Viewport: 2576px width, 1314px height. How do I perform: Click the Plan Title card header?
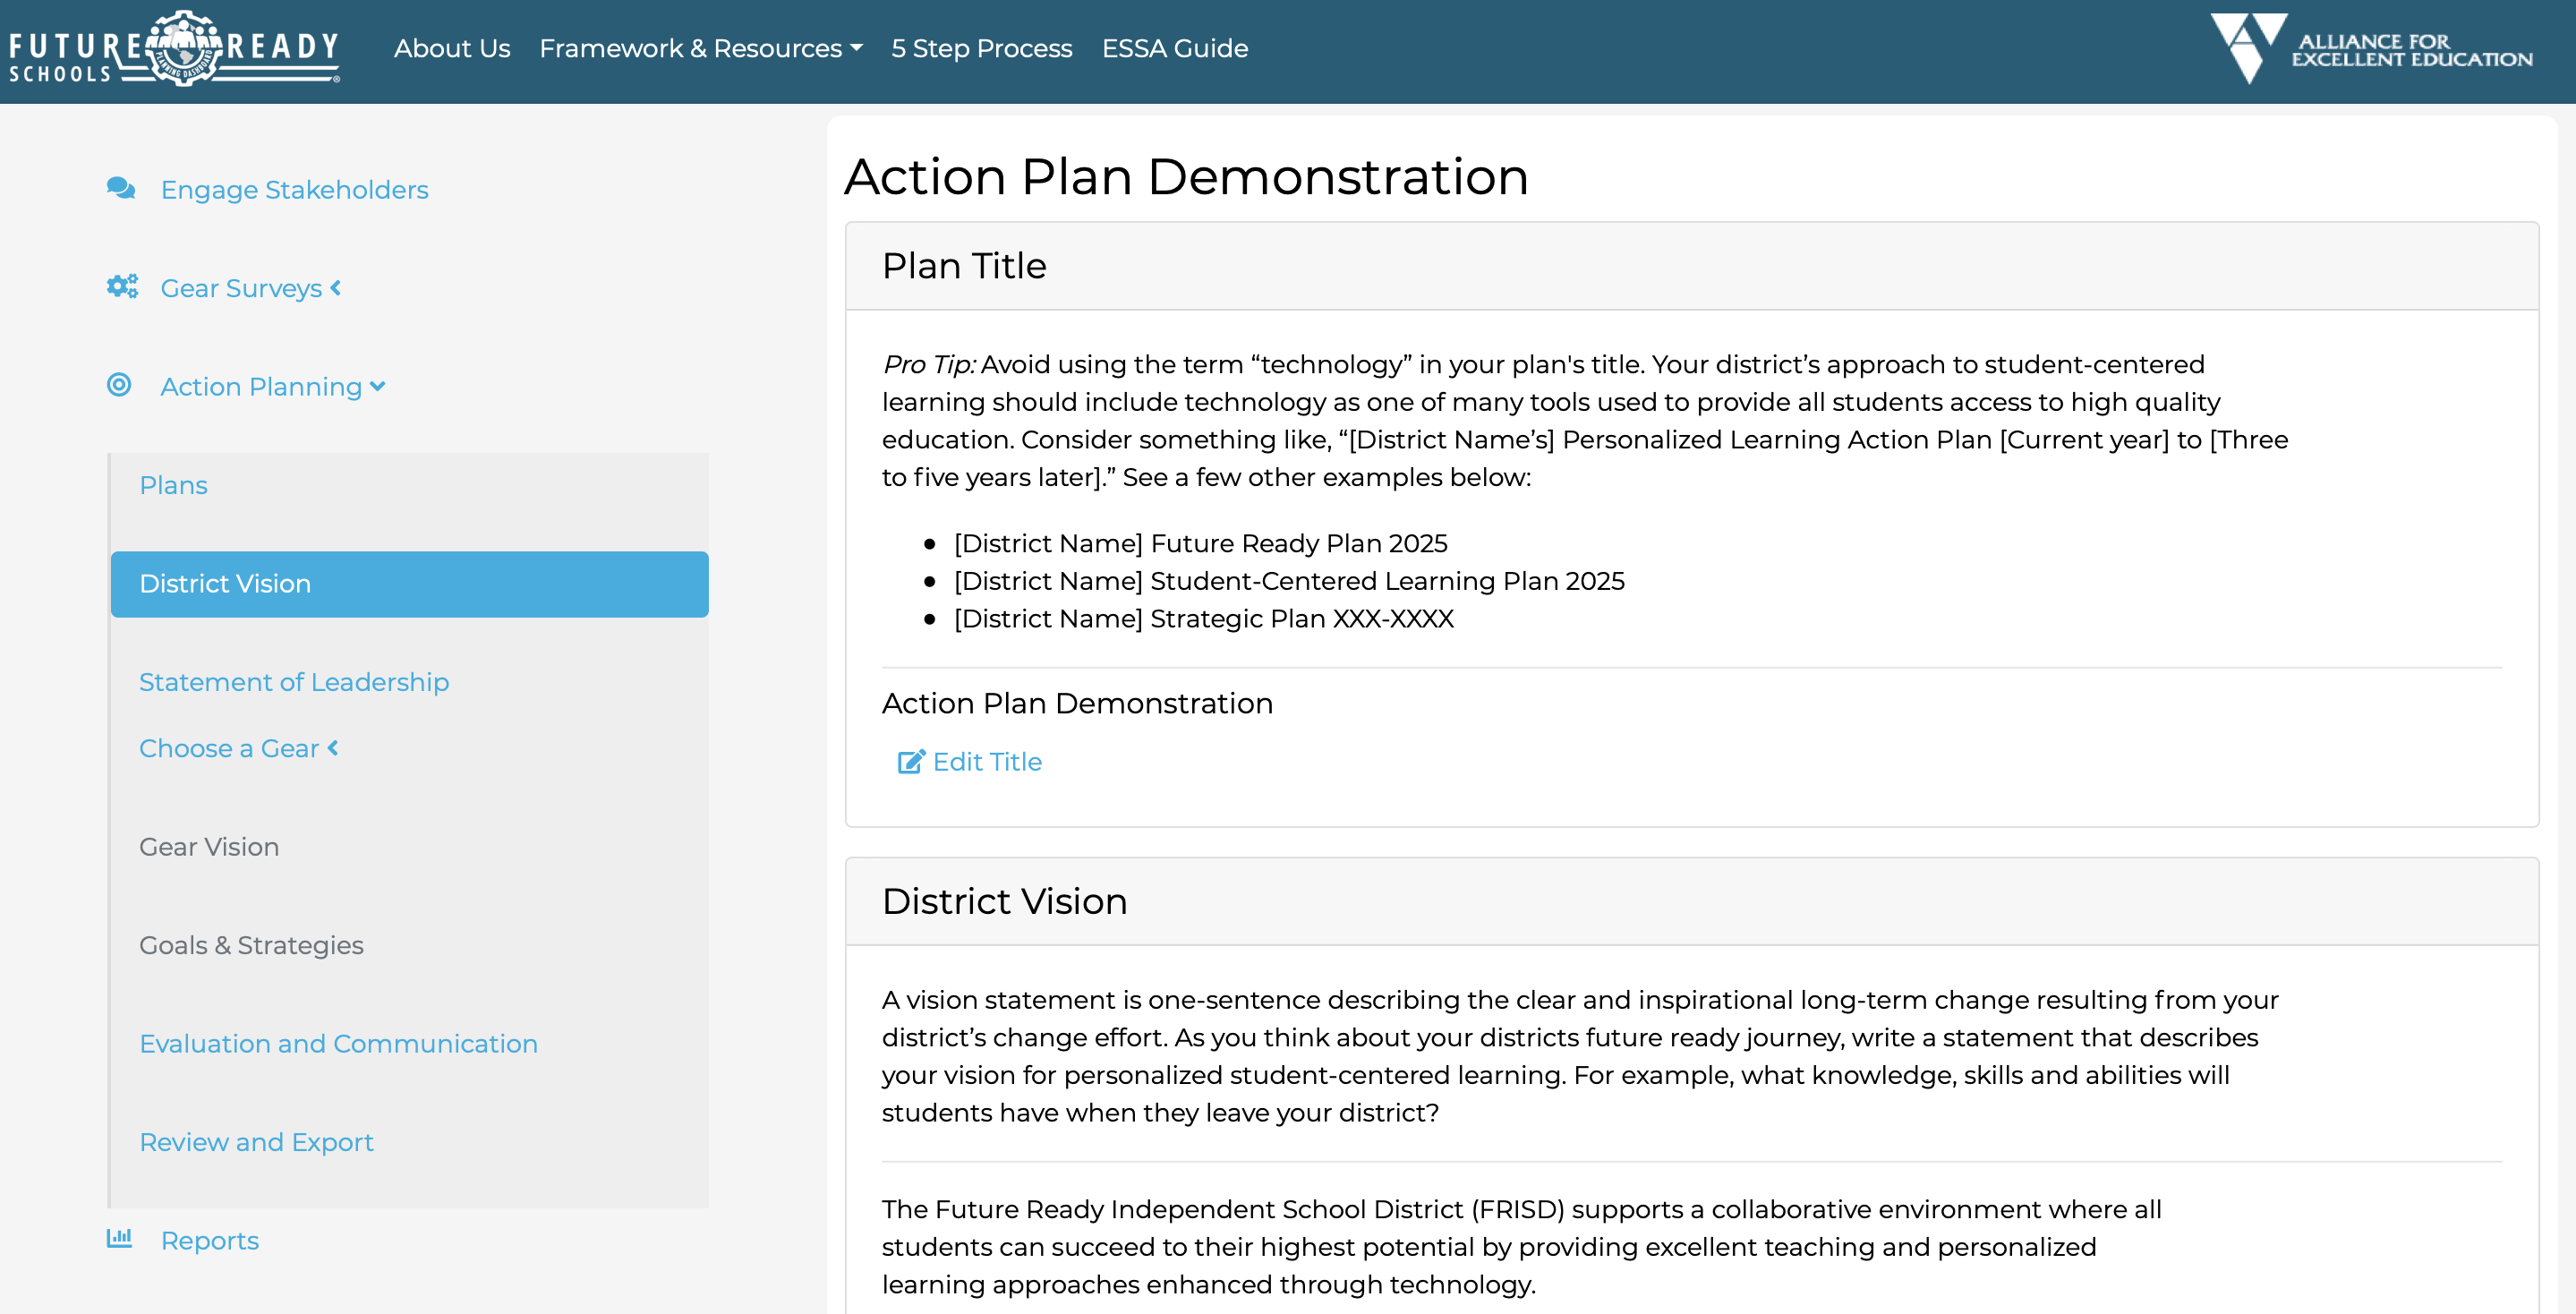point(1692,266)
